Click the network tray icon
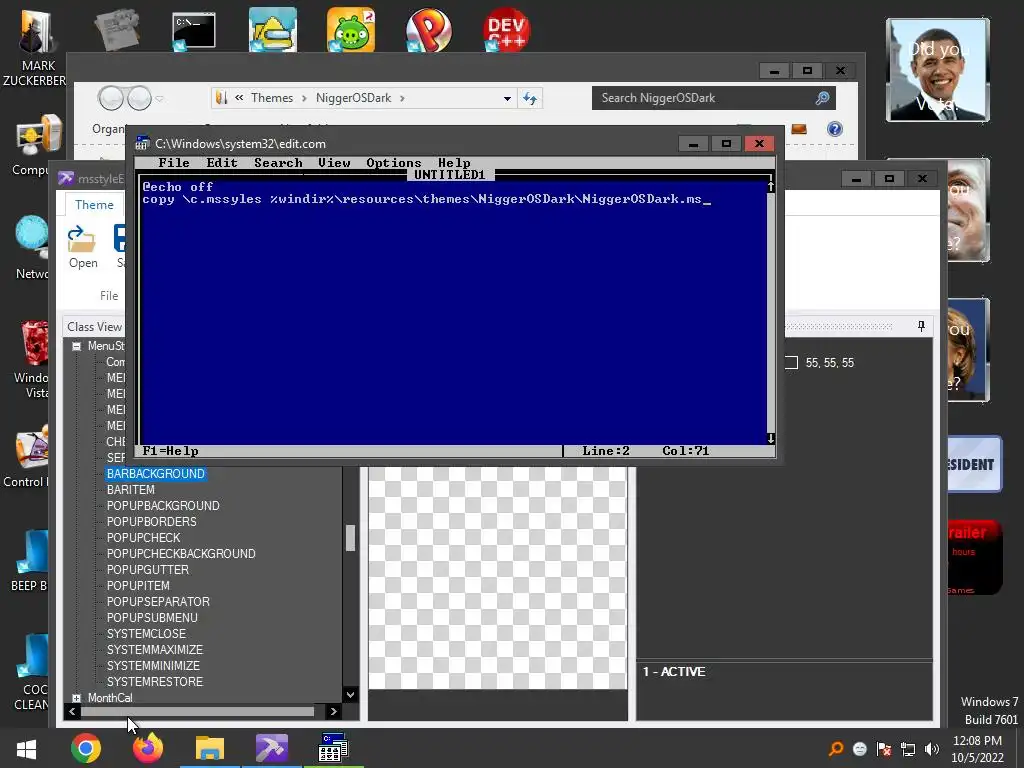The image size is (1024, 768). pos(908,749)
